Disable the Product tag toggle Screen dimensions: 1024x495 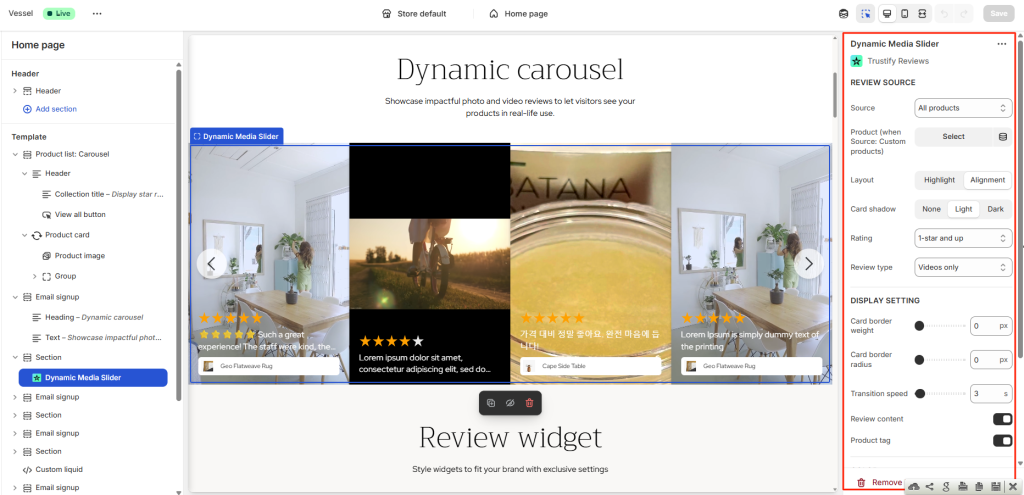1001,441
